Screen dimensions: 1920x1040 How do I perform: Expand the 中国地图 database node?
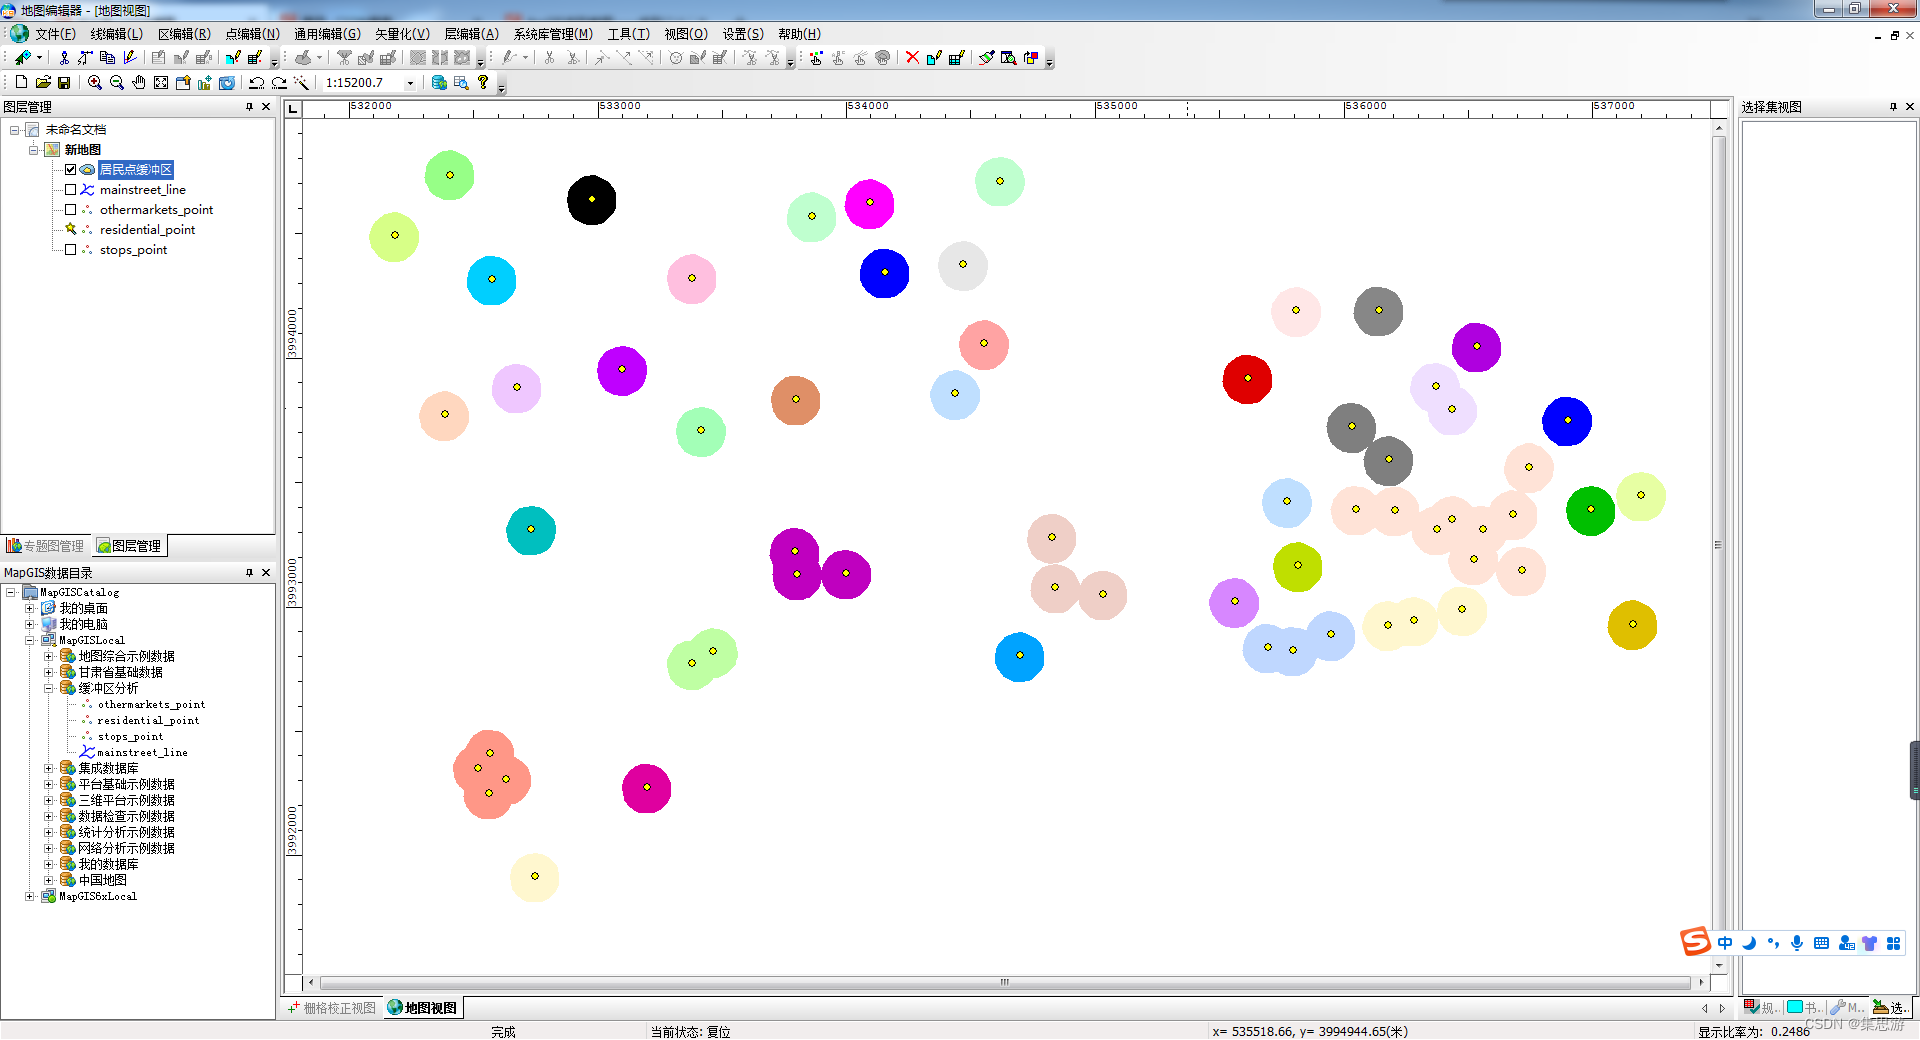click(x=48, y=880)
